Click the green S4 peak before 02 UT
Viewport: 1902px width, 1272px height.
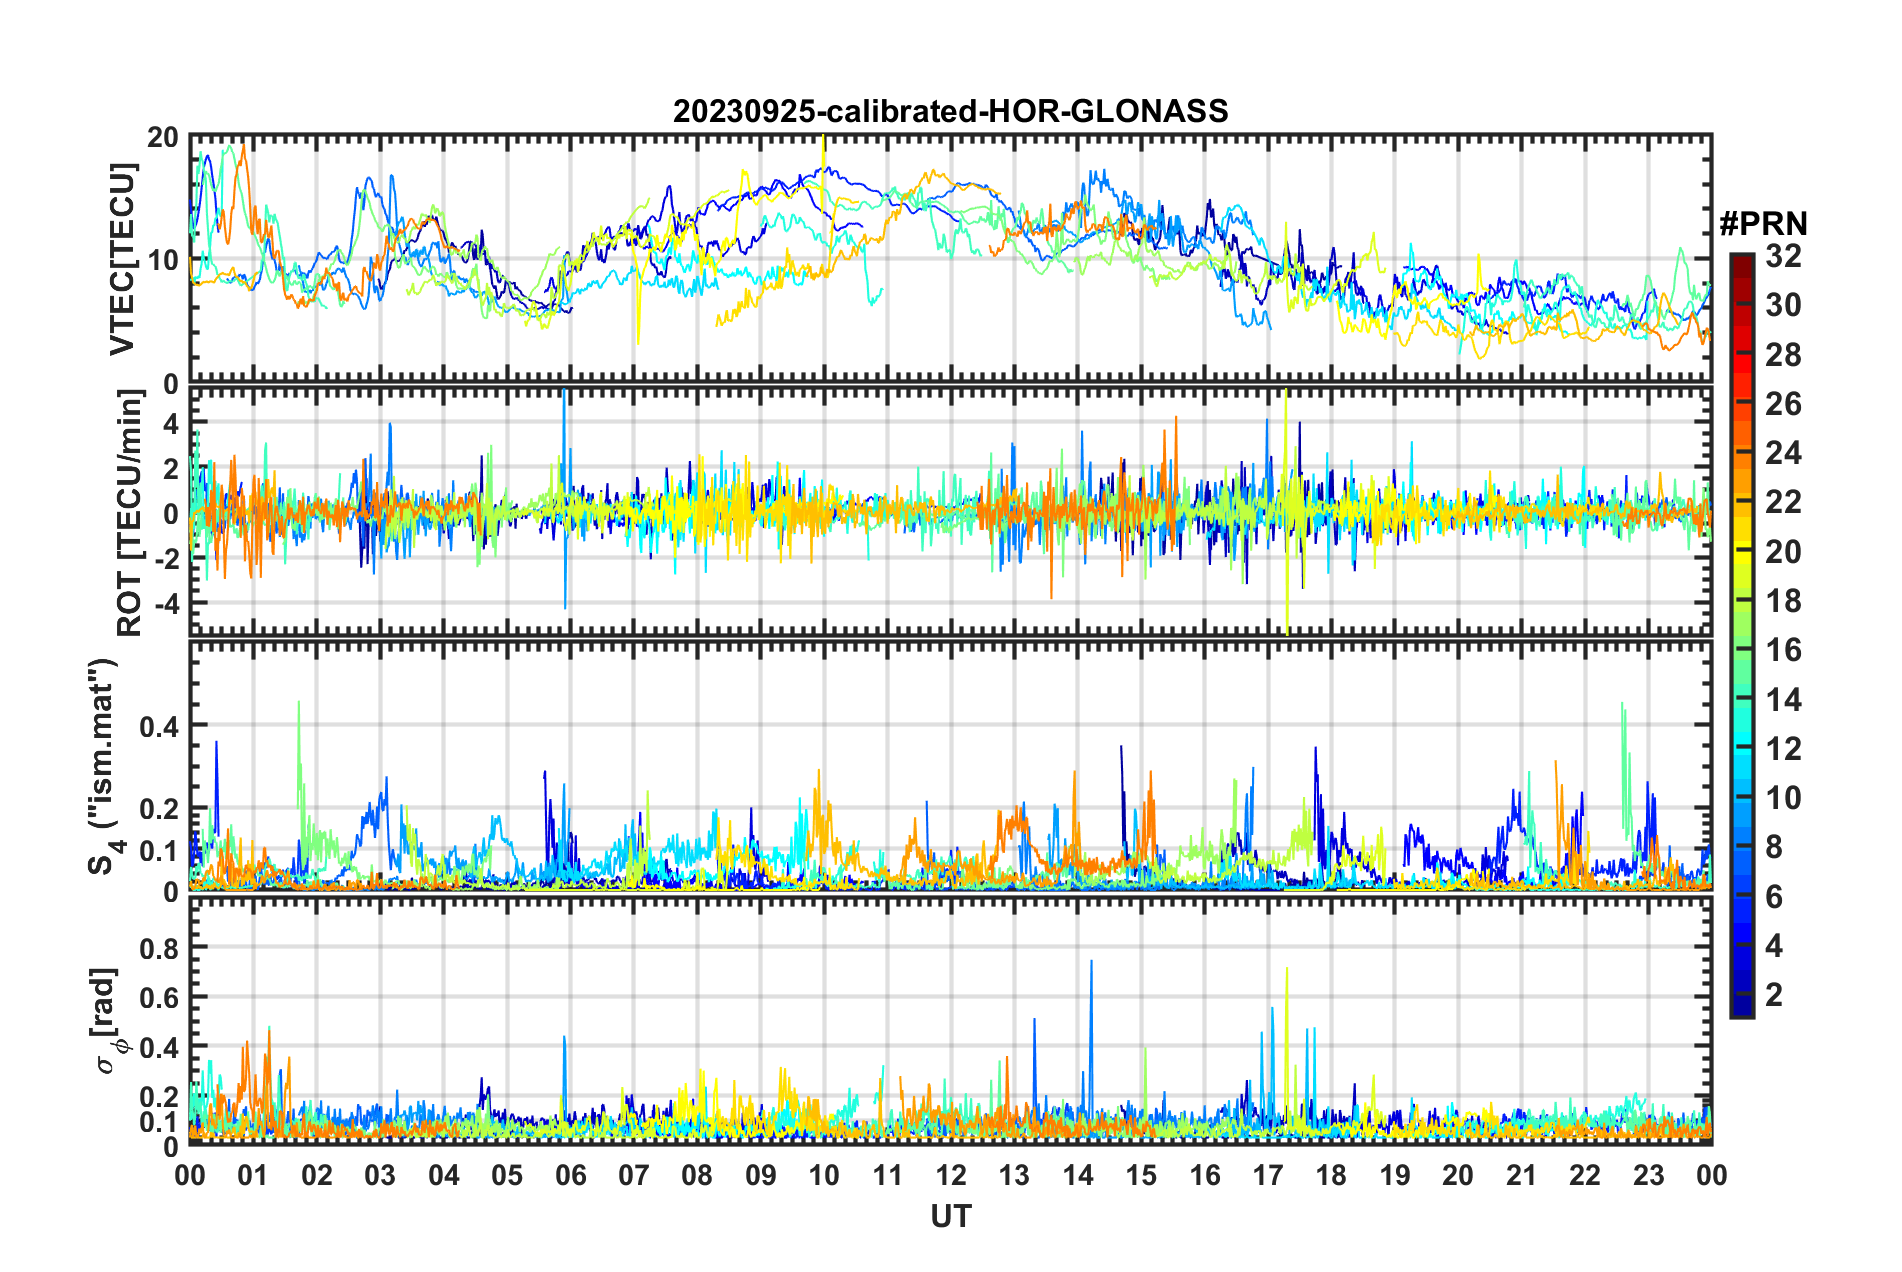click(299, 760)
